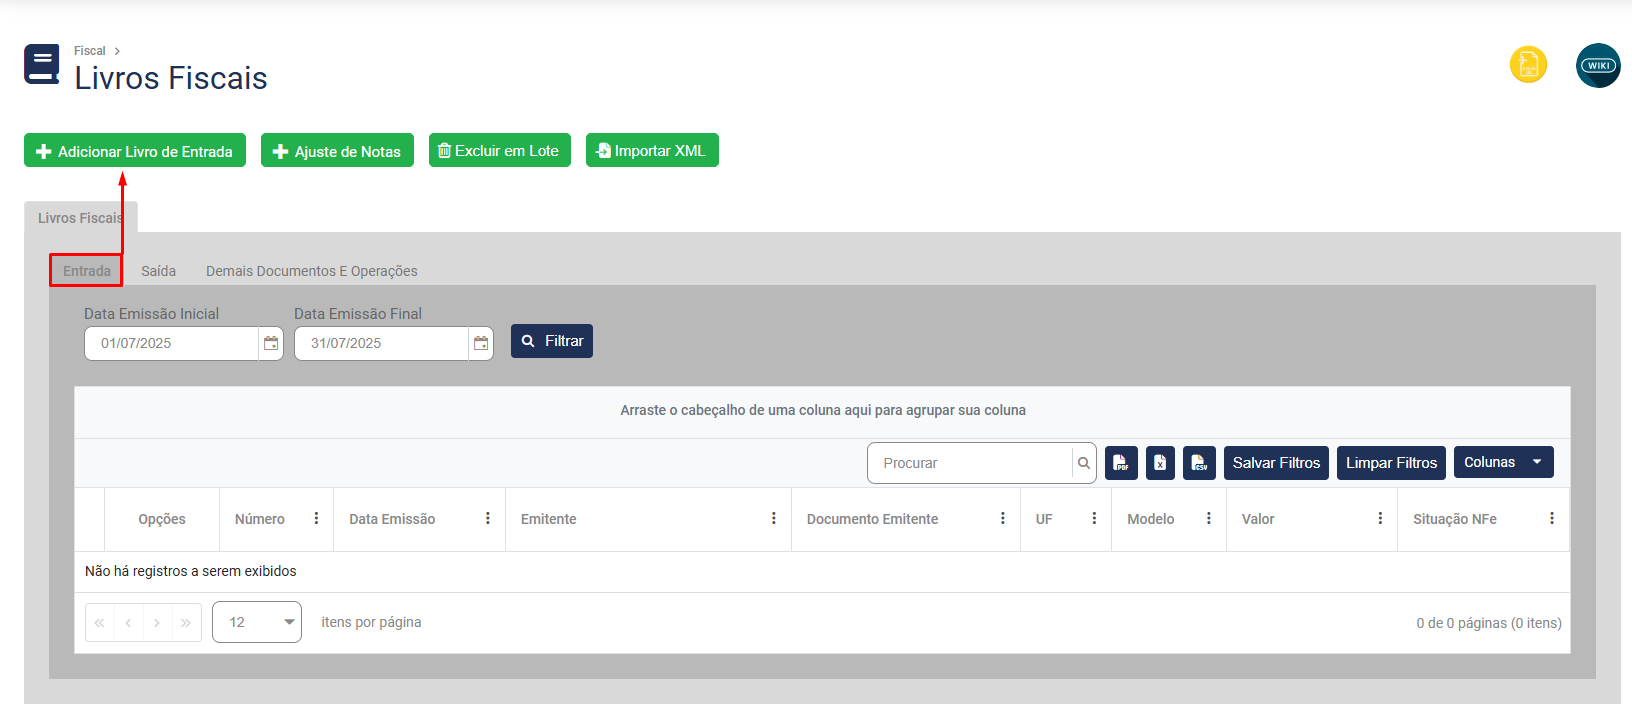Open UF column menu

(x=1094, y=519)
